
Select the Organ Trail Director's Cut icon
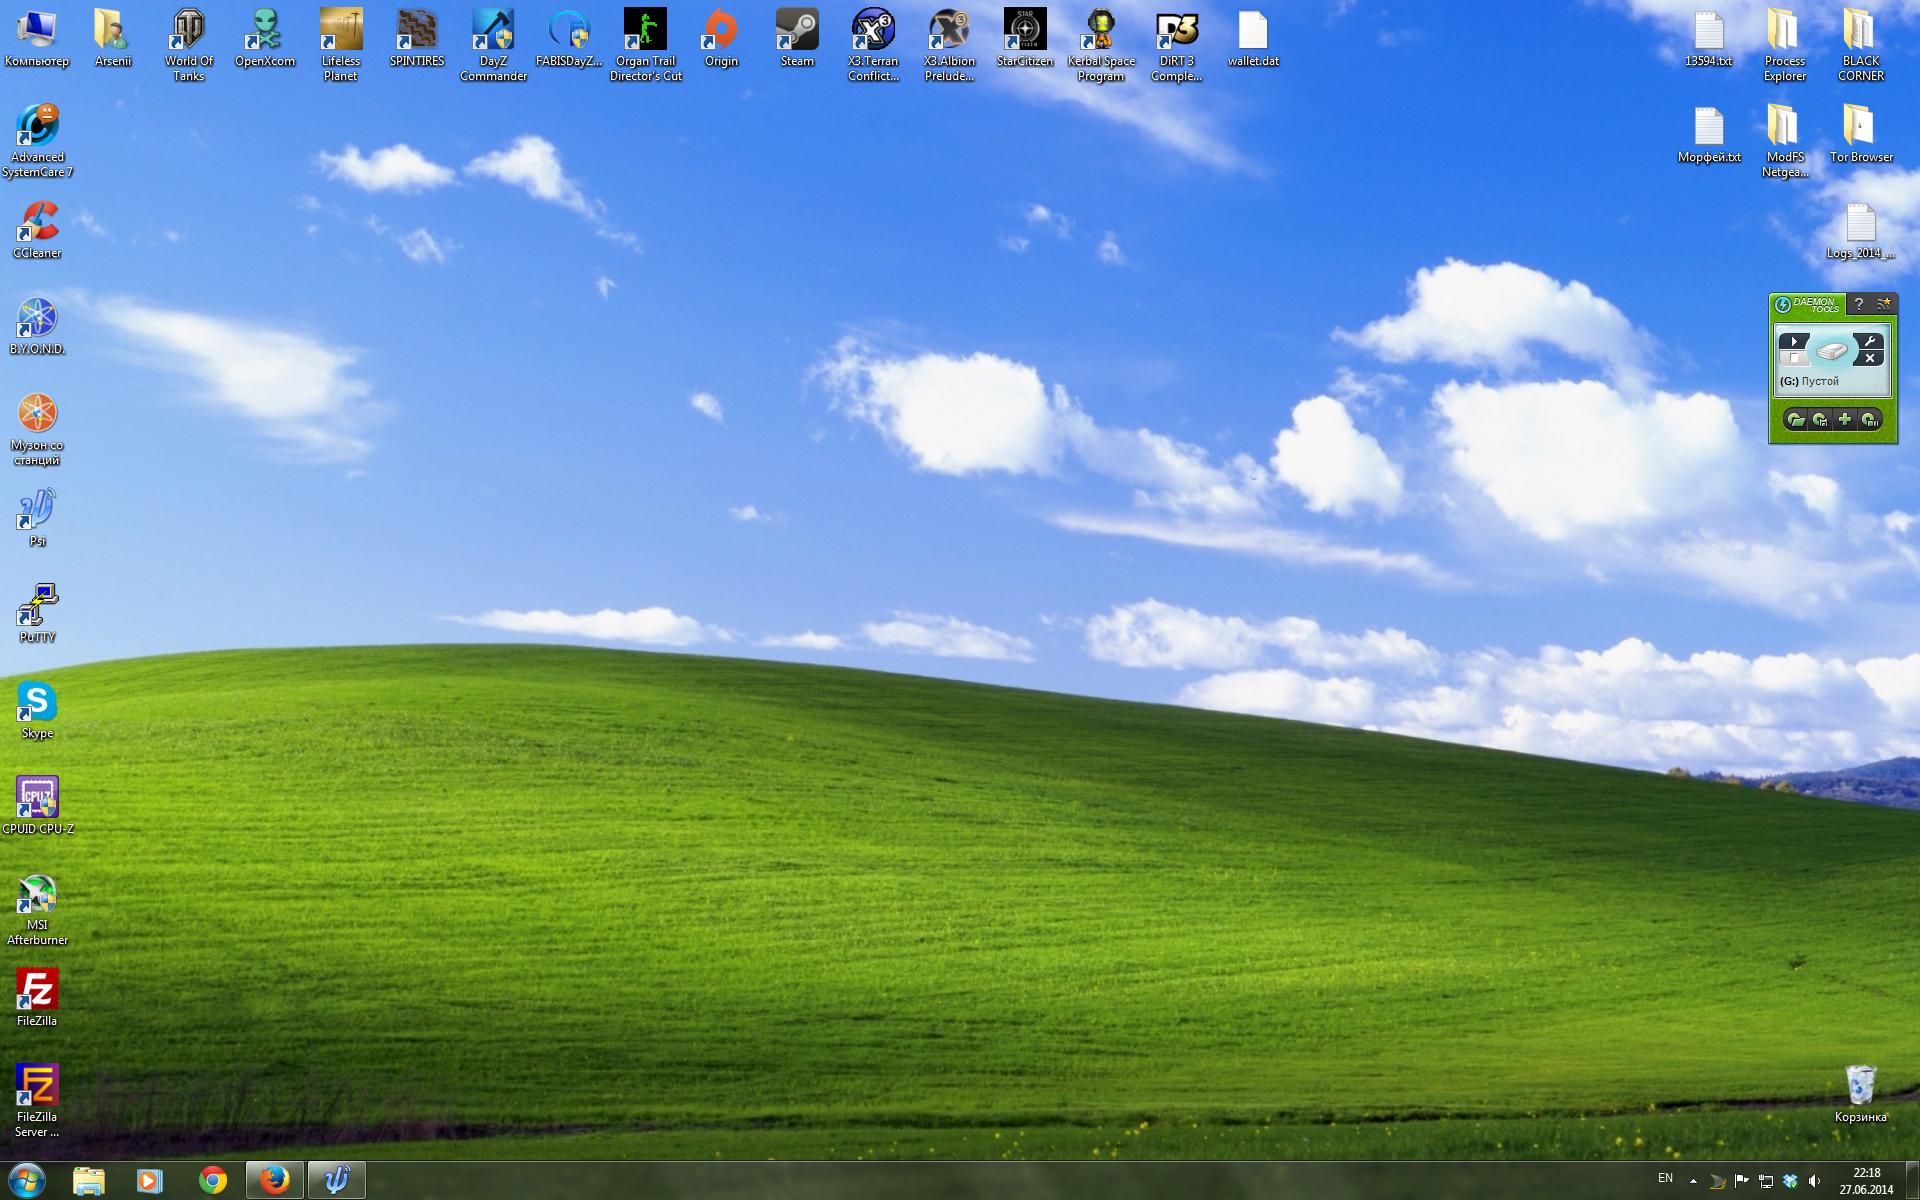point(646,45)
